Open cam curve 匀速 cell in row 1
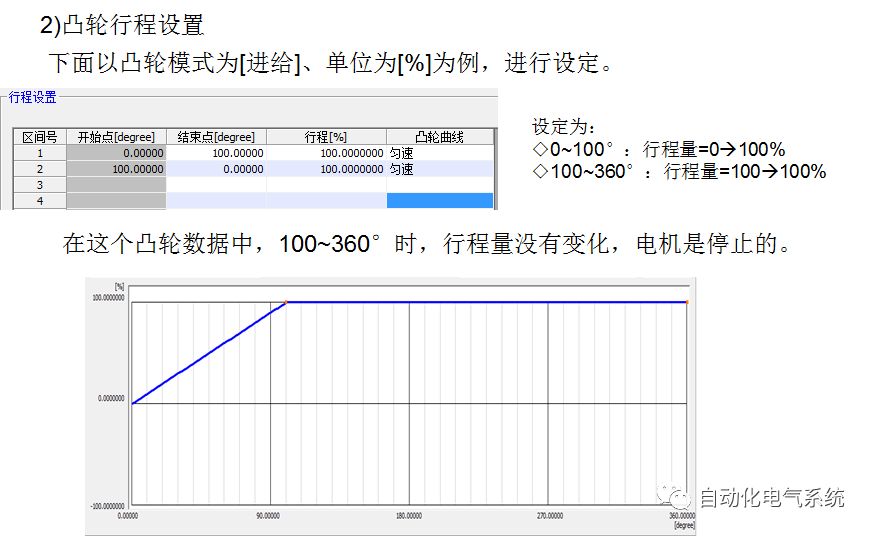Viewport: 873px width, 536px height. tap(439, 153)
